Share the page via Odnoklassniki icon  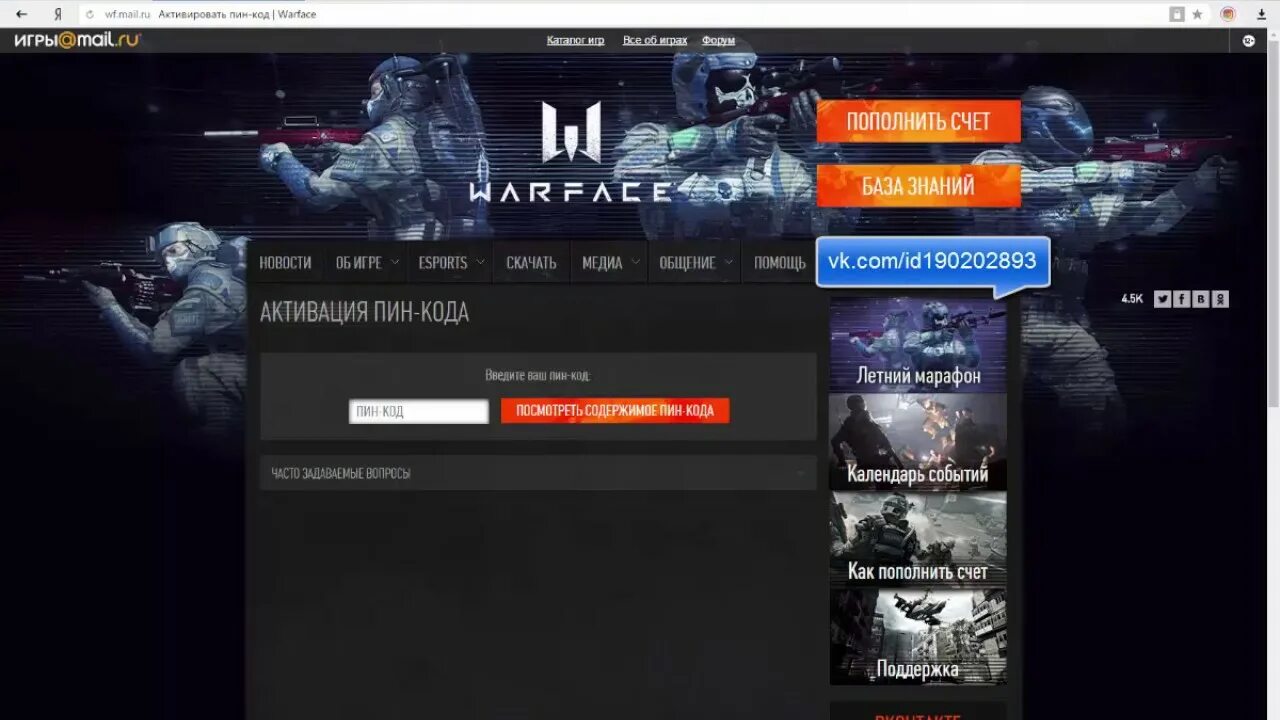(1220, 298)
